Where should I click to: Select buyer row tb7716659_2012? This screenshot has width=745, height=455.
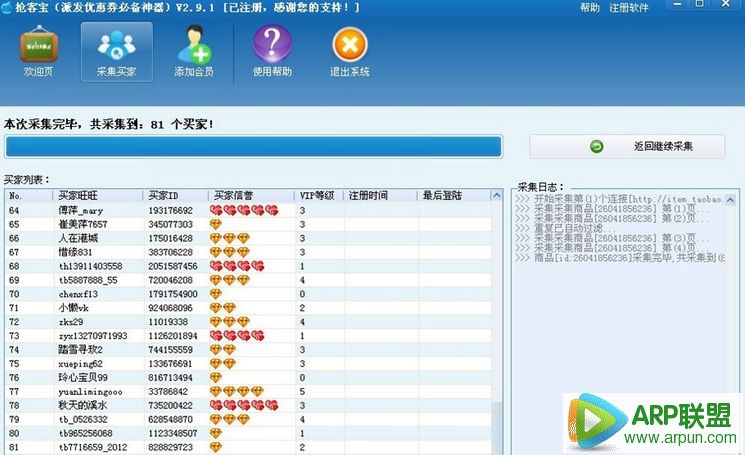(x=248, y=447)
